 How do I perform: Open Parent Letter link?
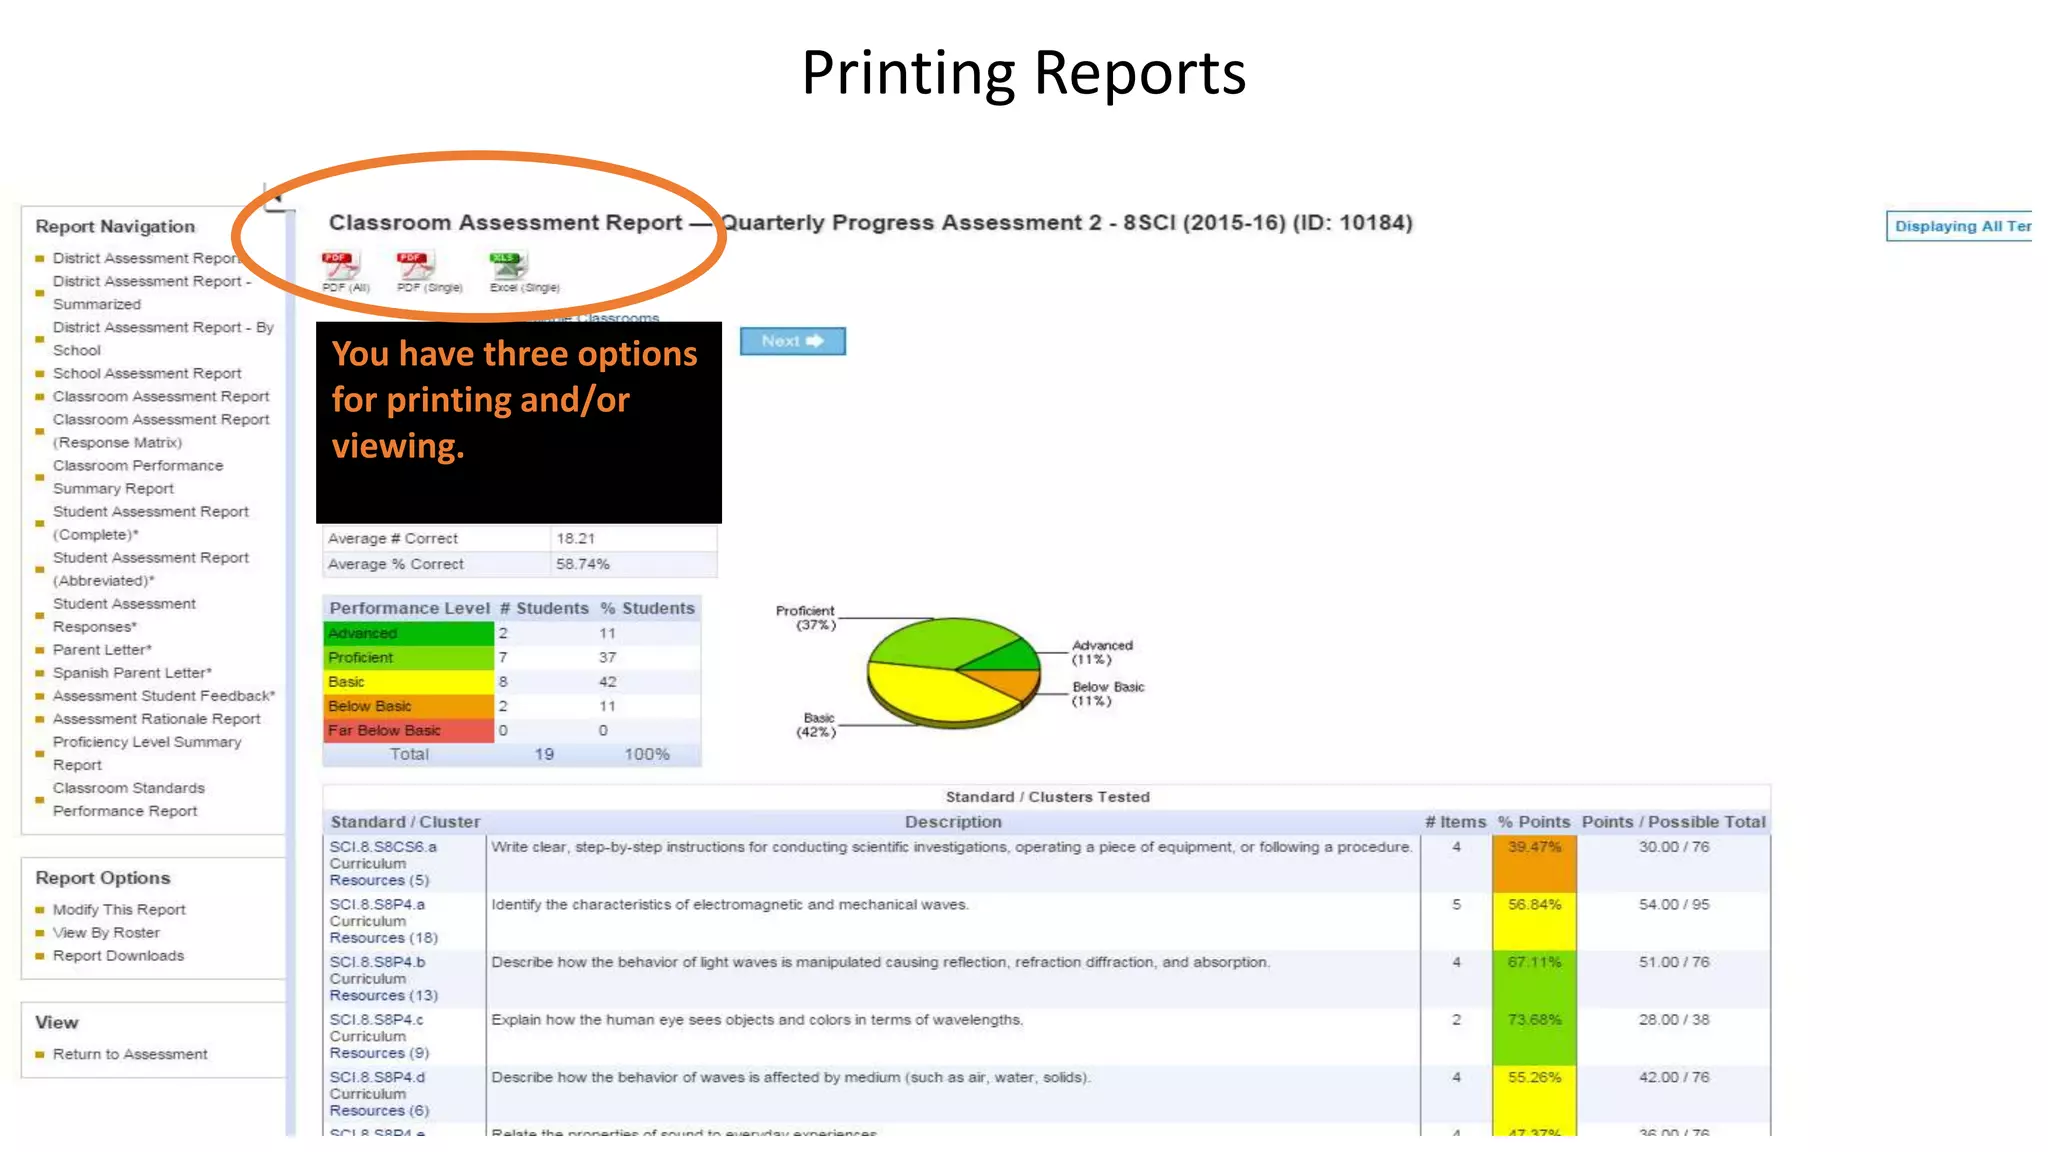(102, 649)
